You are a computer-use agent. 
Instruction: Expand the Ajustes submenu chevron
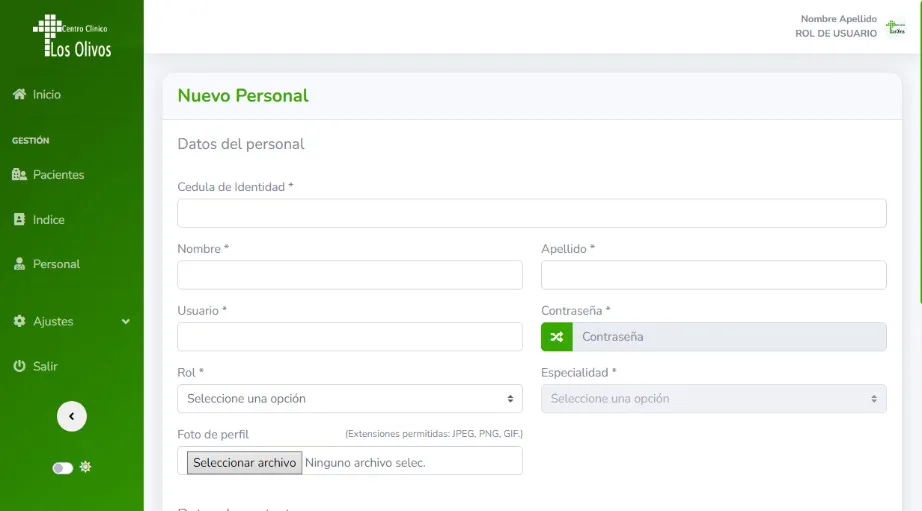(x=126, y=322)
